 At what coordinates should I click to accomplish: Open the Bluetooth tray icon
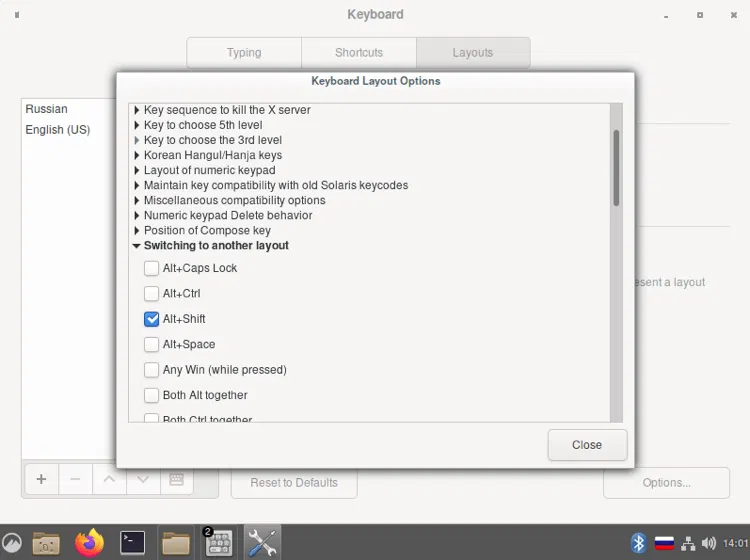pyautogui.click(x=639, y=543)
